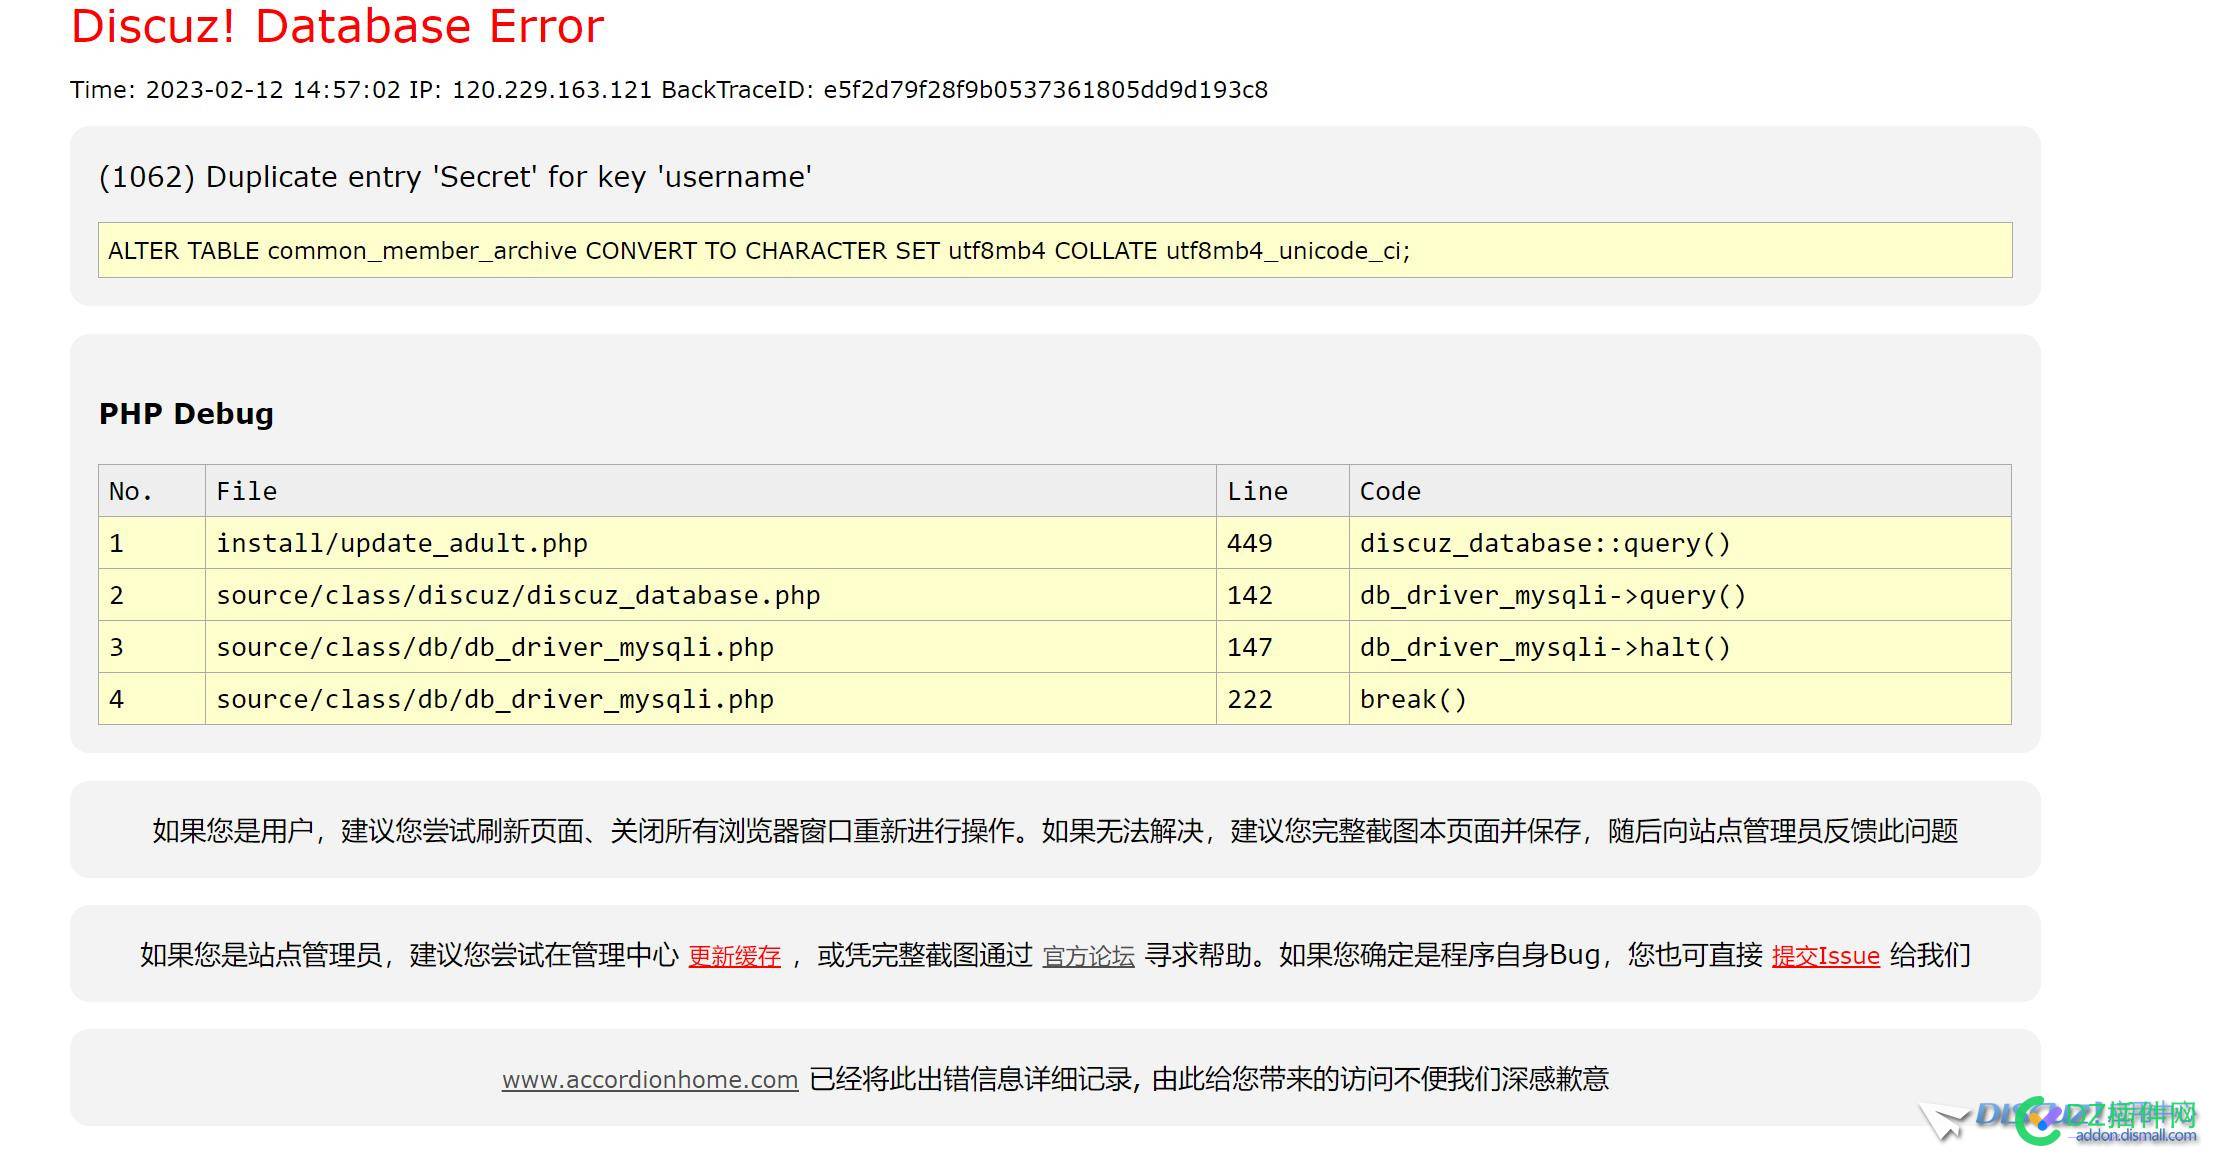Click db_driver_mysqli->query() code cell
Viewport: 2215px width, 1161px height.
click(x=1680, y=595)
